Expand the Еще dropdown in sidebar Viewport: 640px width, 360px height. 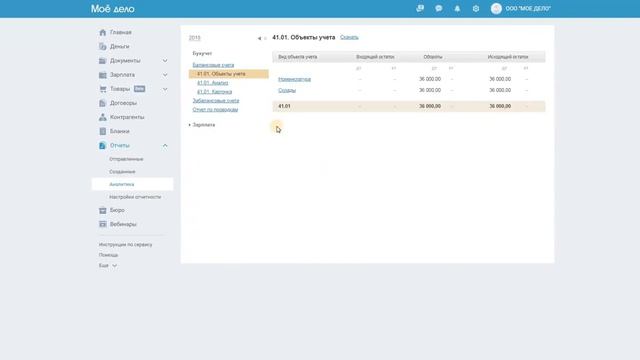108,265
